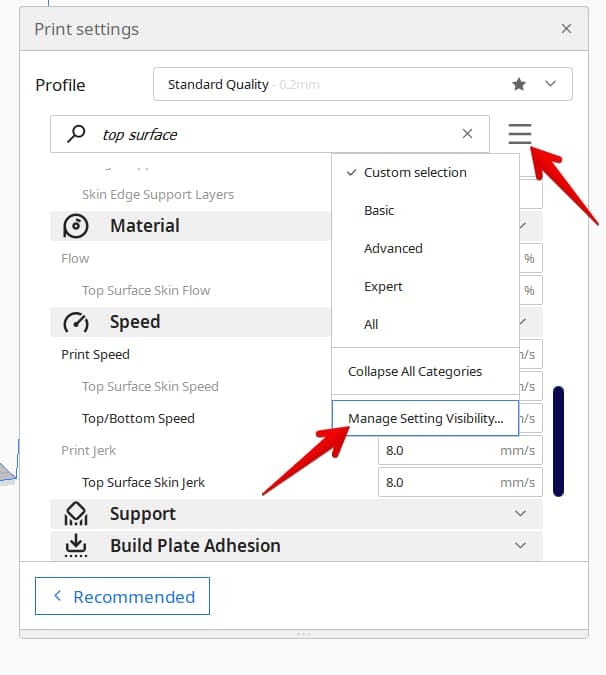Screen dimensions: 606x675
Task: Edit the Top Surface Skin Jerk value
Action: click(440, 482)
